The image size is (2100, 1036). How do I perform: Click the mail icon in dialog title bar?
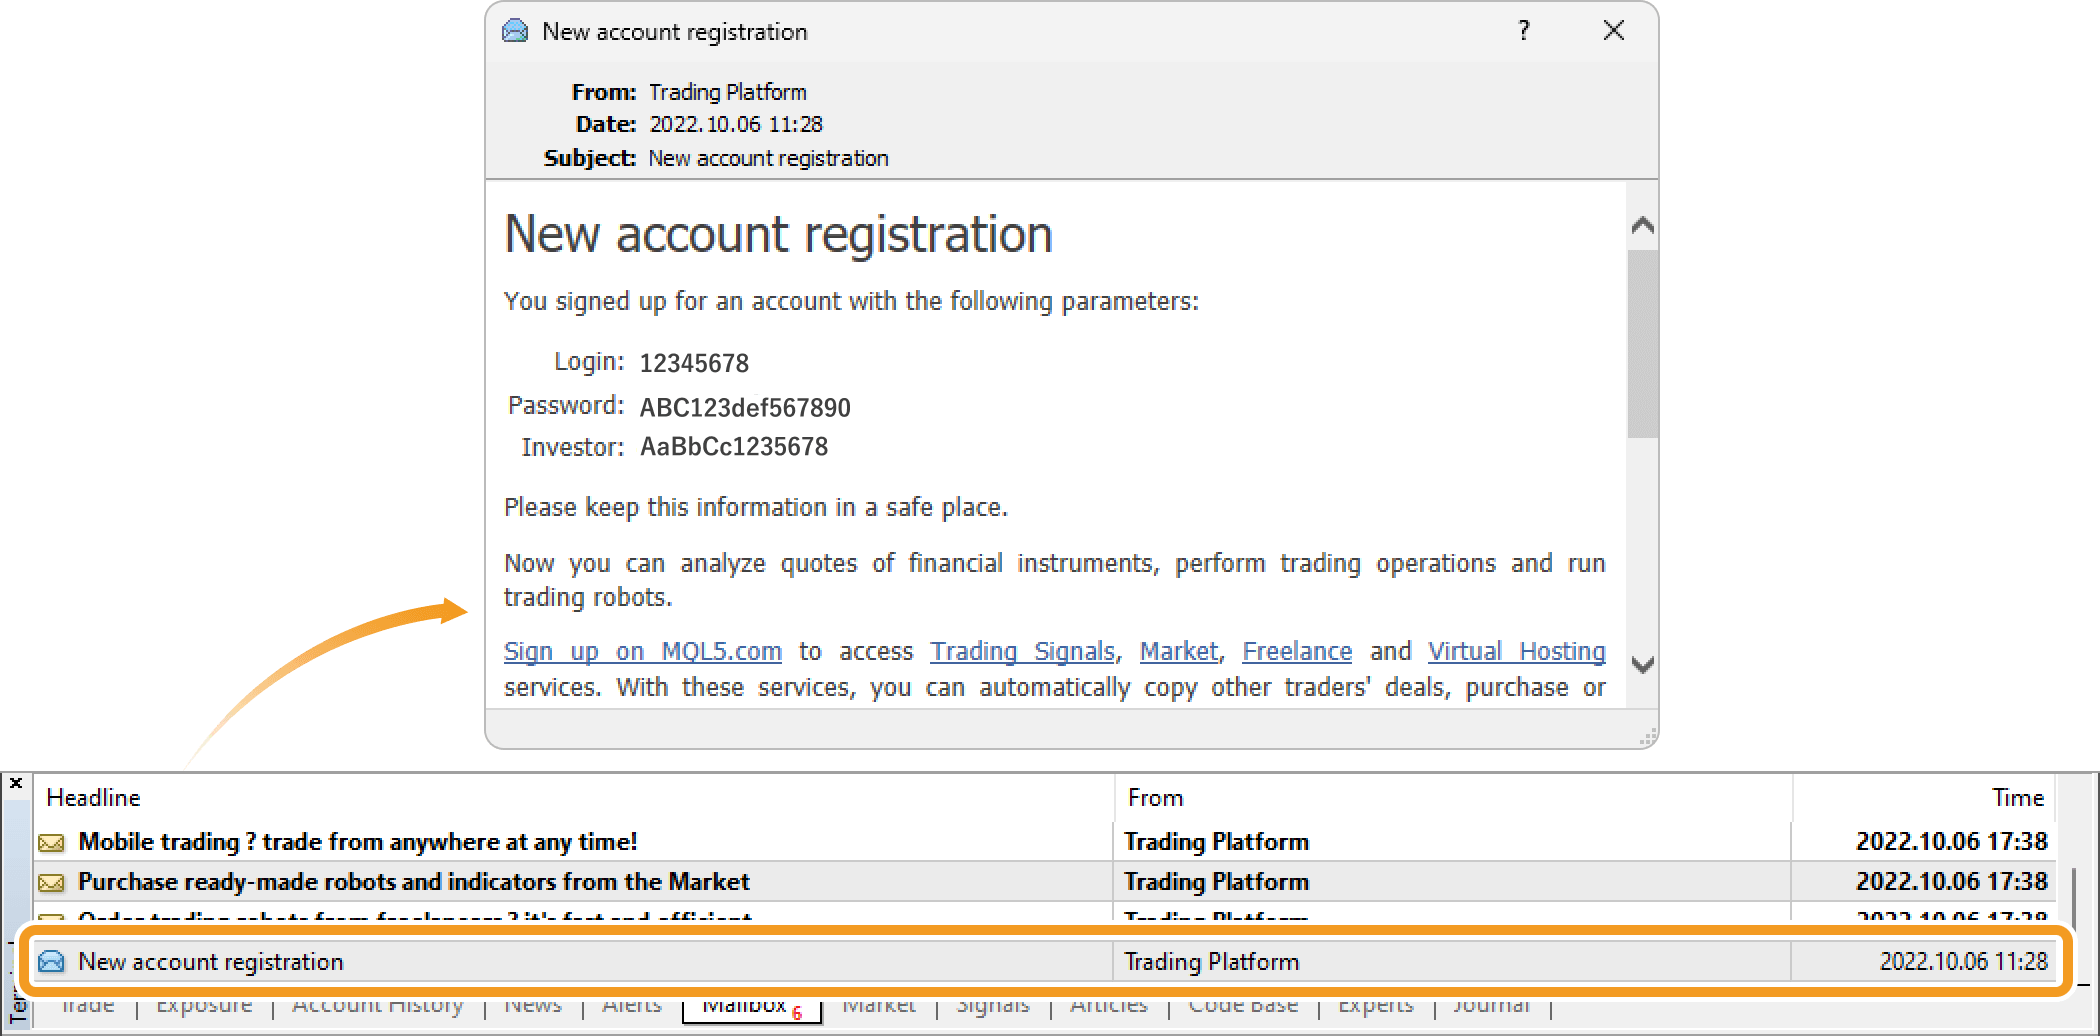[x=515, y=31]
